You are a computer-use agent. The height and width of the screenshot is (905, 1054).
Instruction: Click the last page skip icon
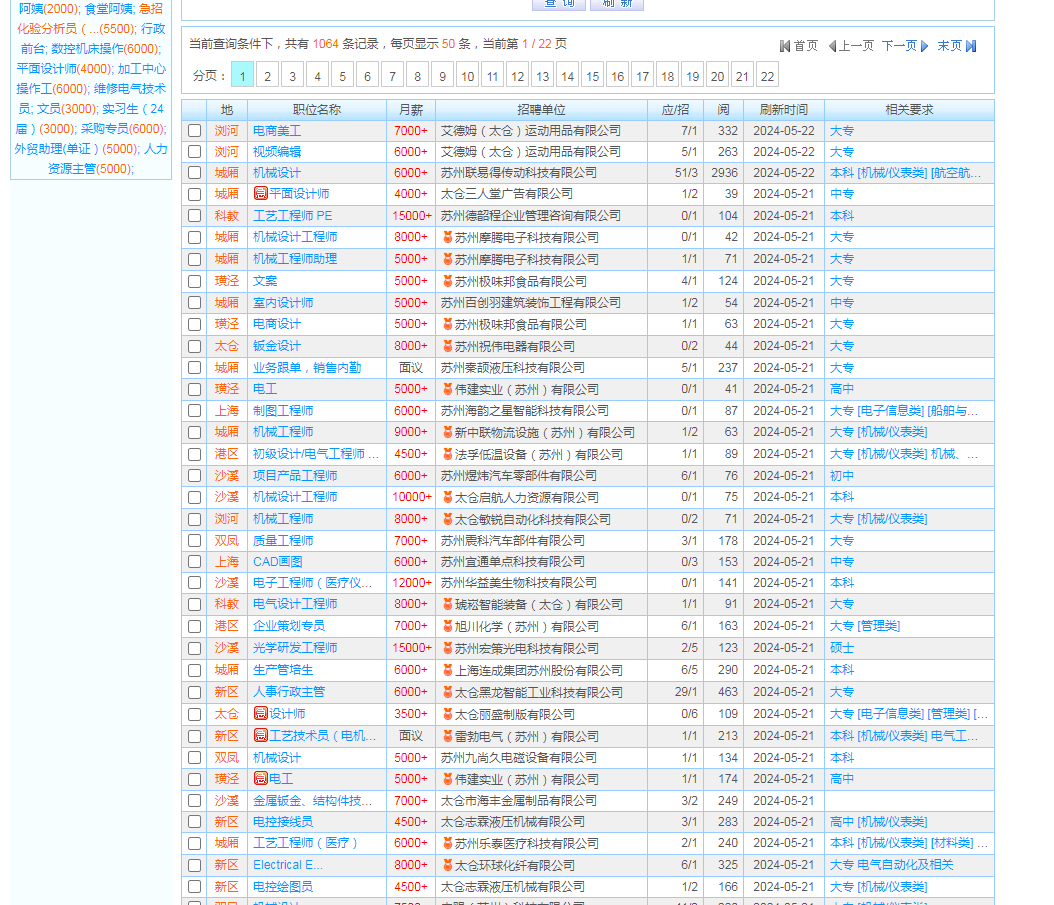pos(971,46)
